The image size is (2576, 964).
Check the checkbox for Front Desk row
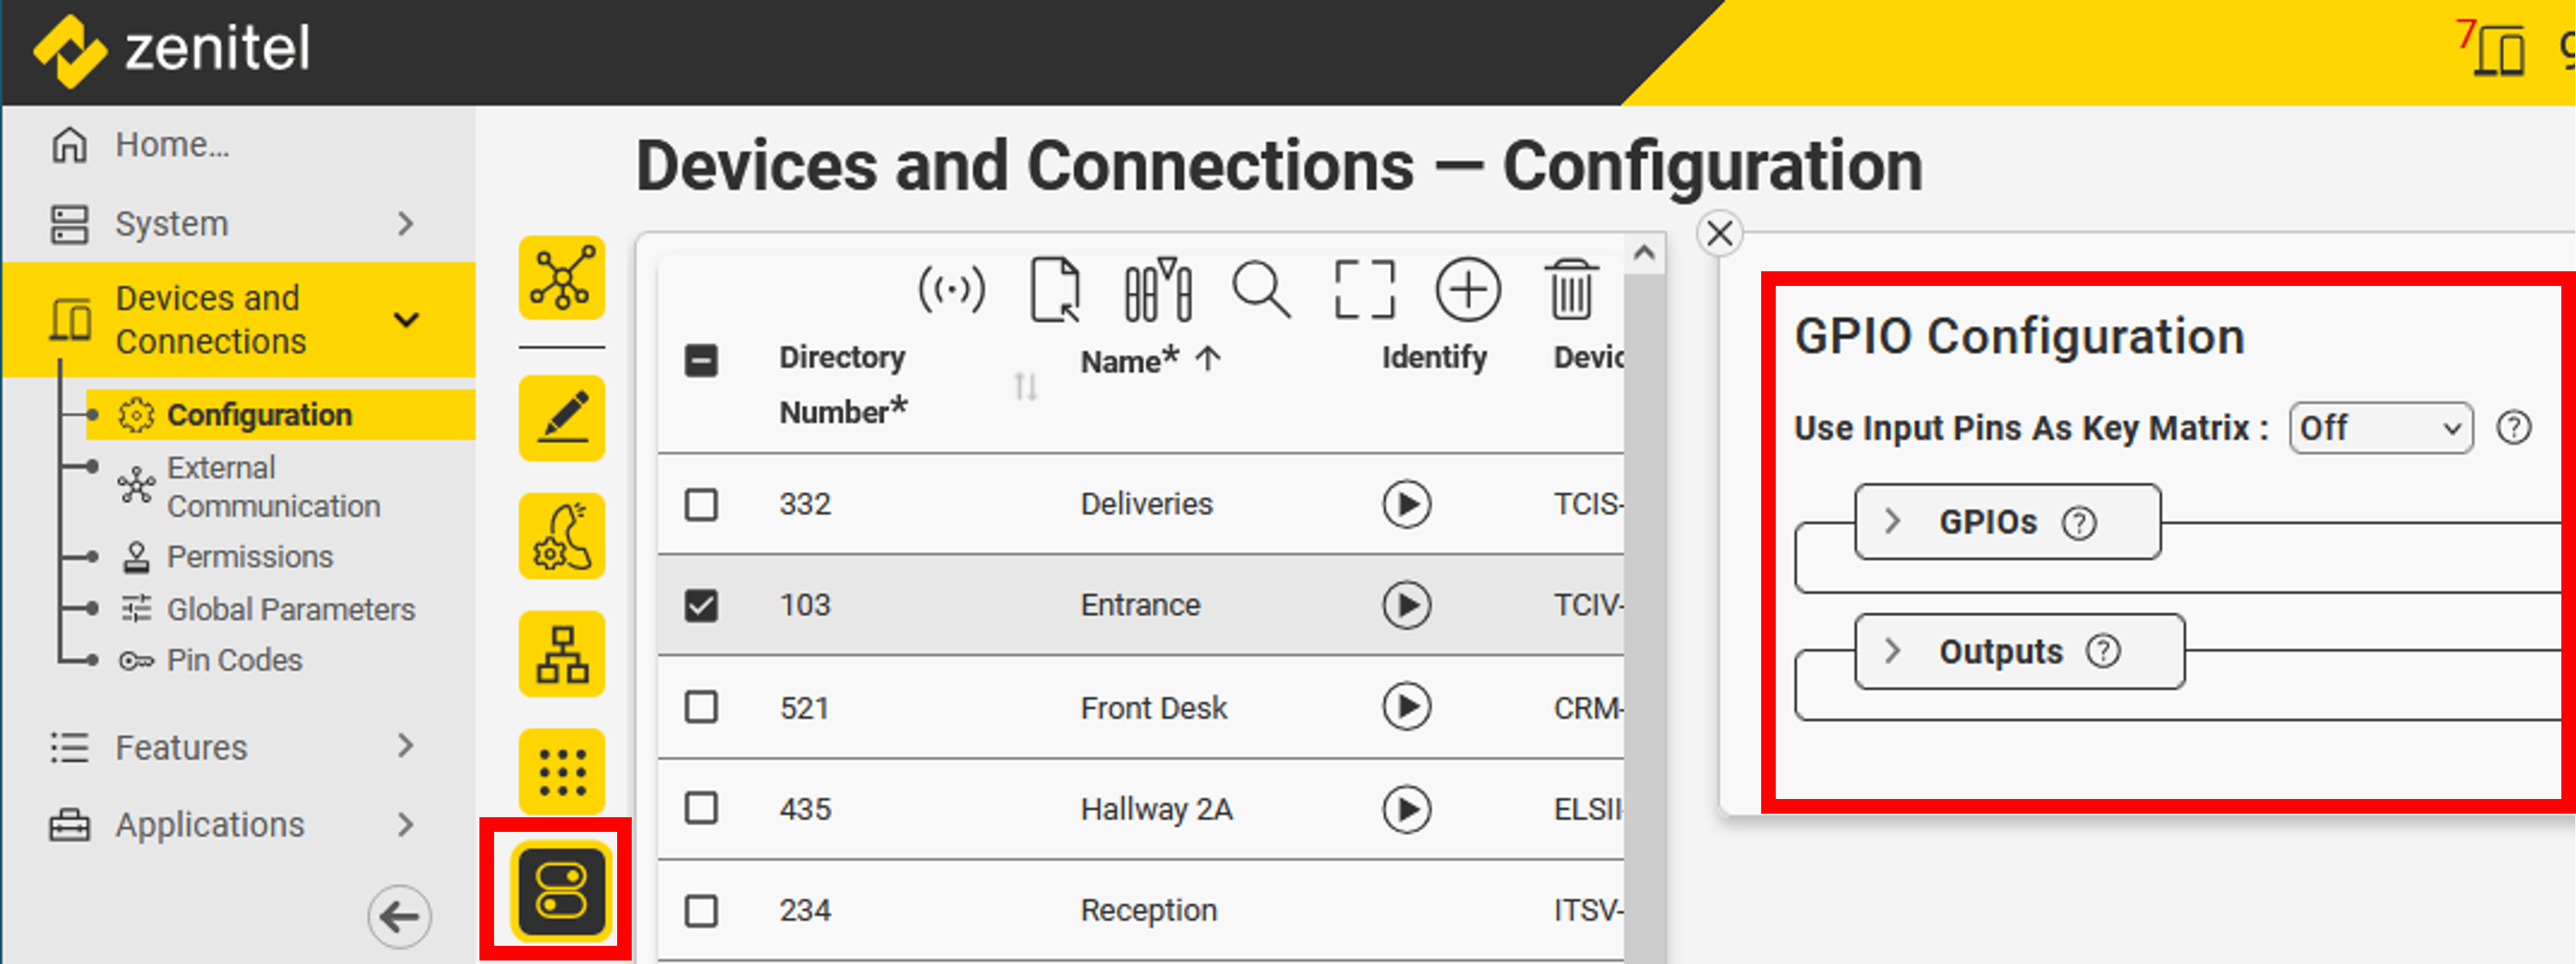tap(701, 708)
